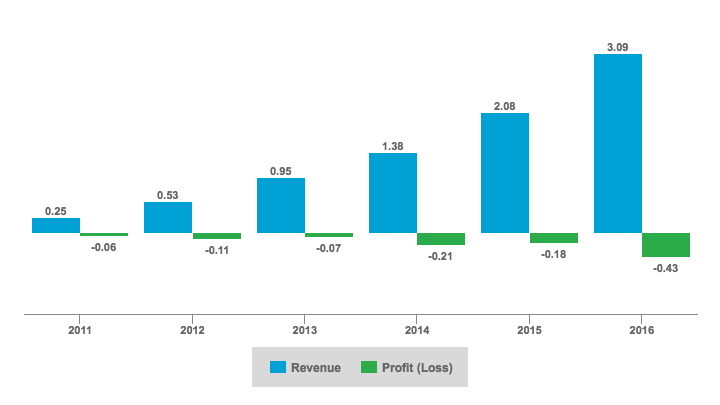Click the 2013 axis label

(305, 329)
